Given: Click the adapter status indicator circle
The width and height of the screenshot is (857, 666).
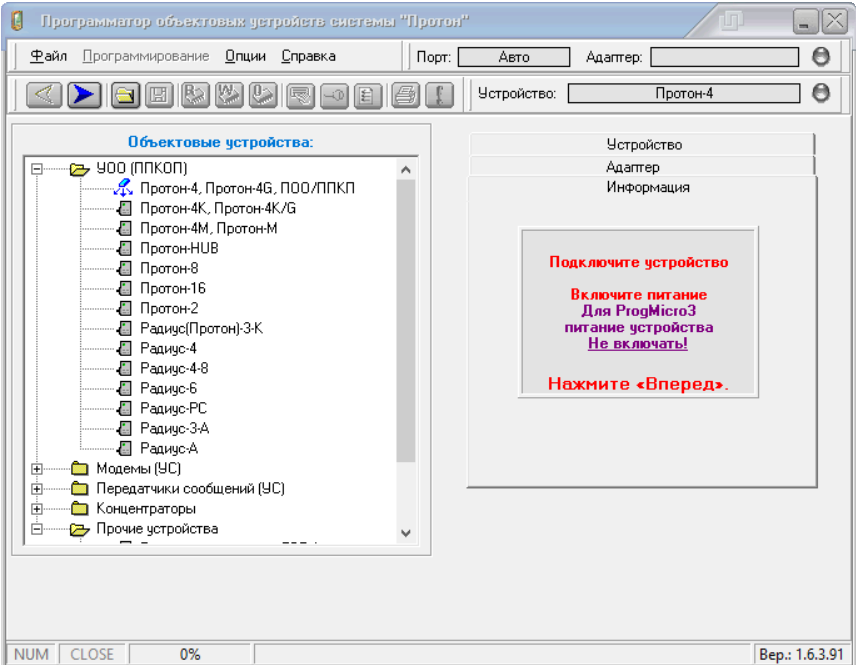Looking at the screenshot, I should click(x=821, y=57).
